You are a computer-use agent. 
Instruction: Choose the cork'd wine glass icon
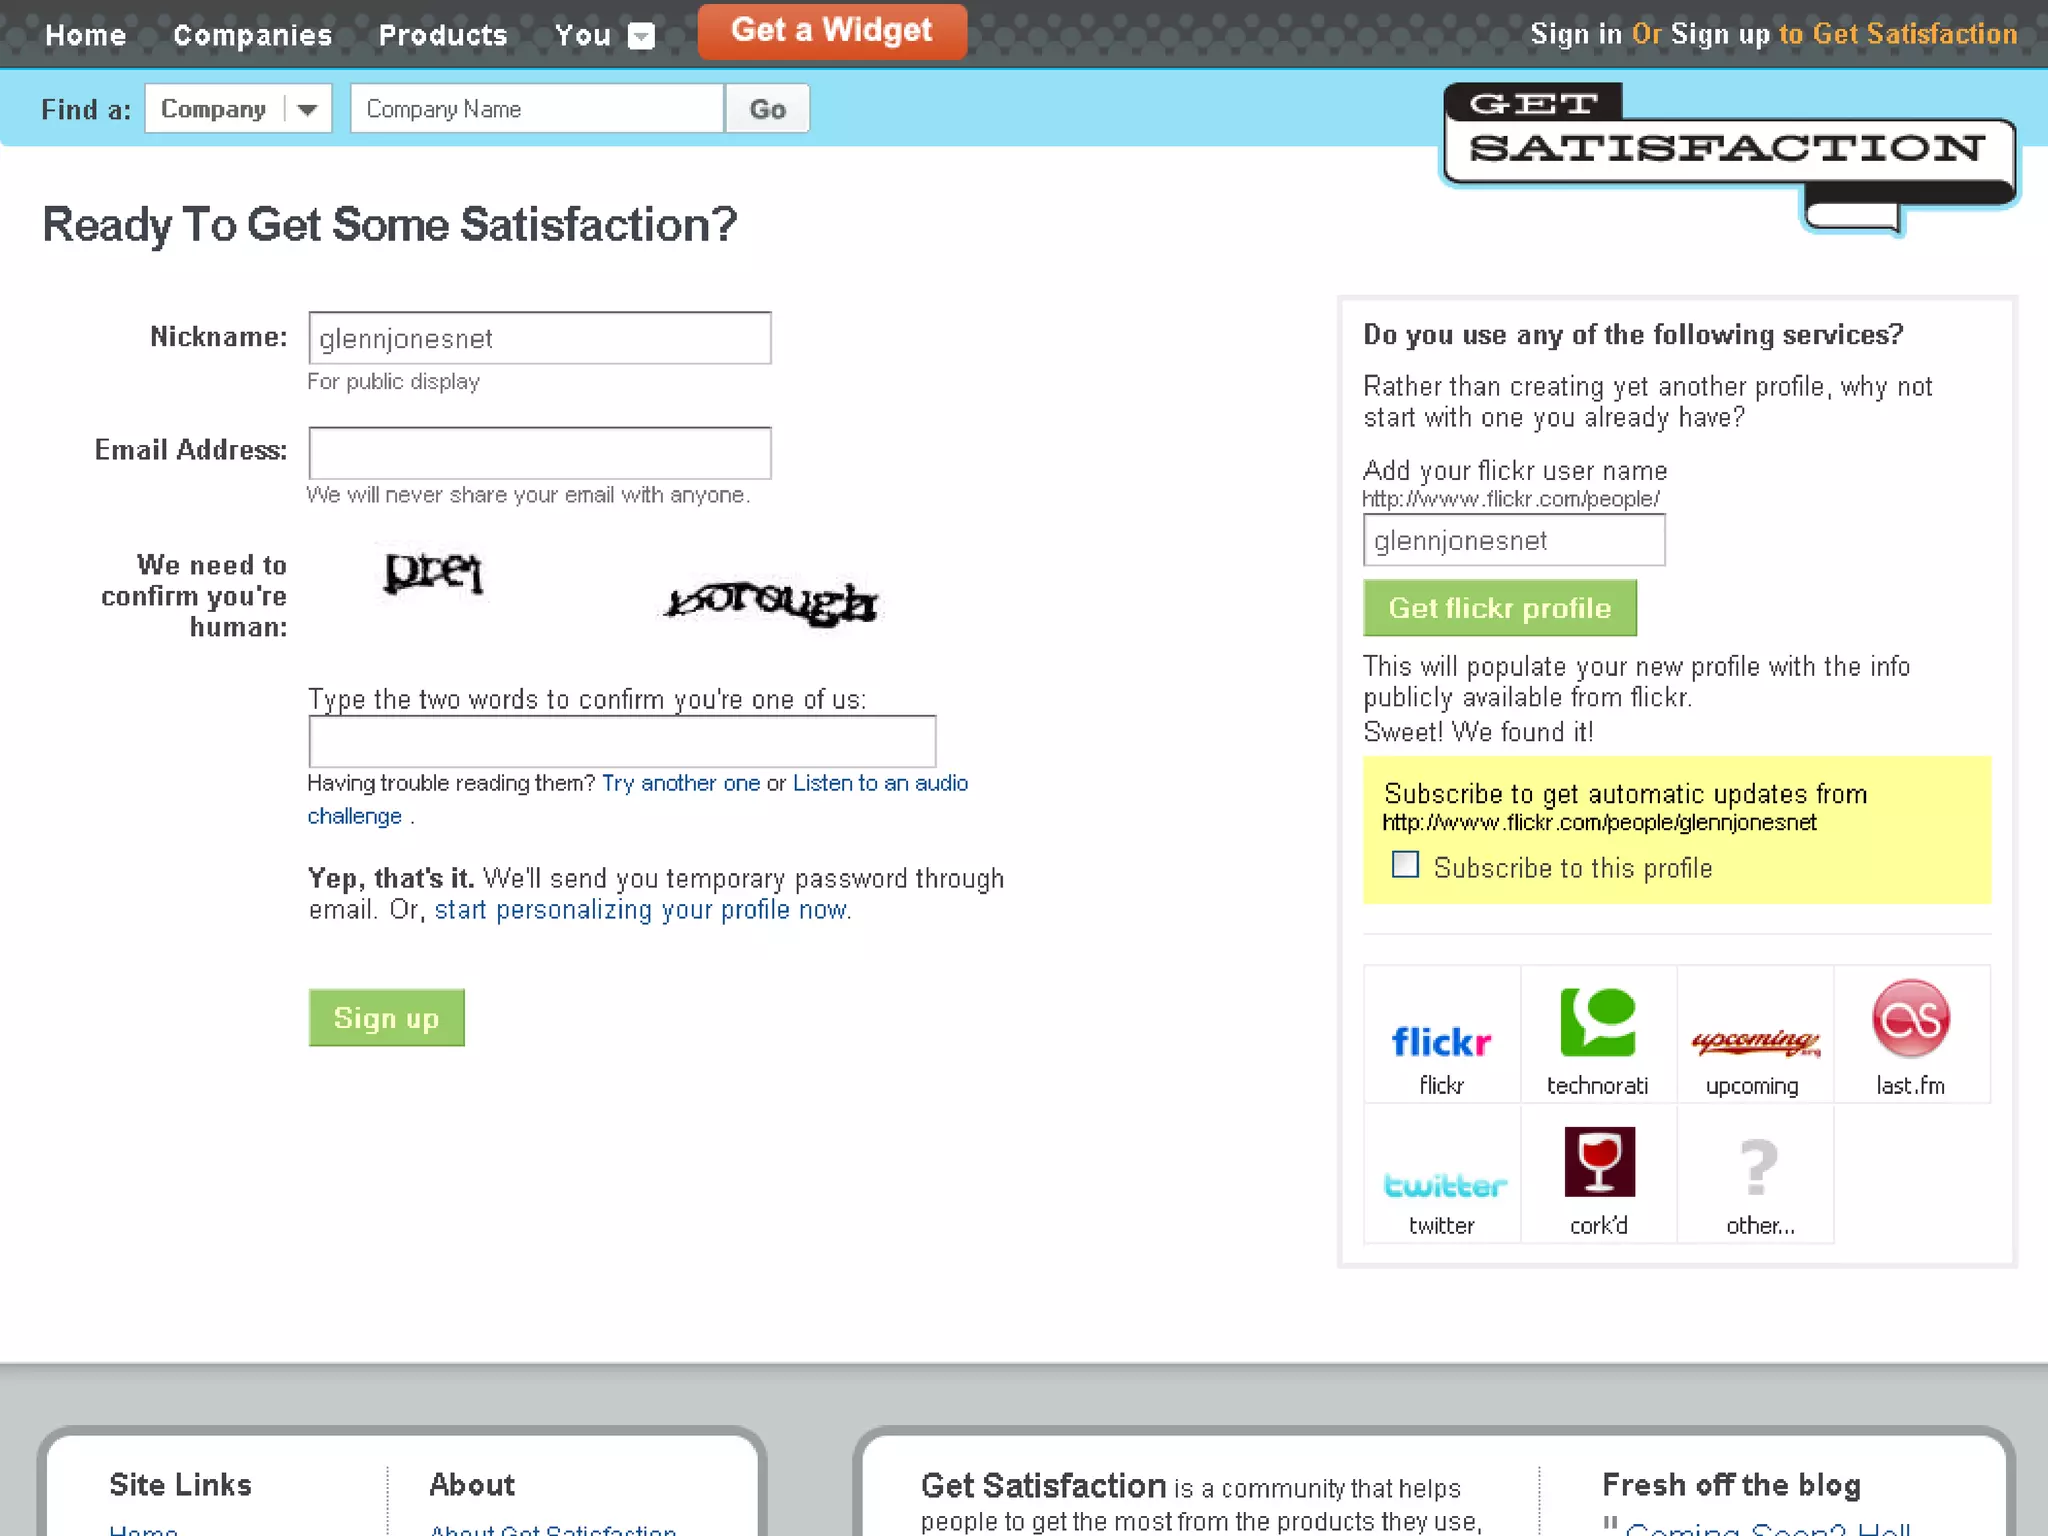click(x=1599, y=1162)
